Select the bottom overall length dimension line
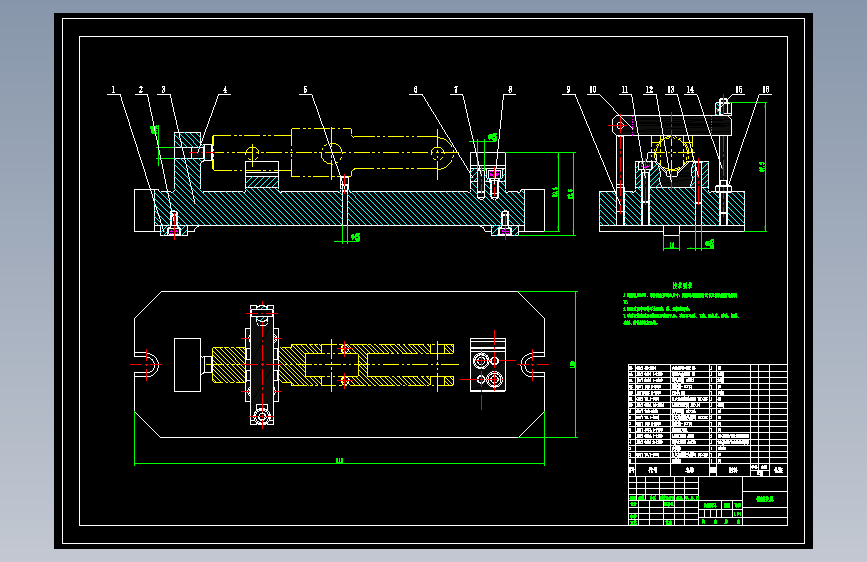 coord(340,461)
